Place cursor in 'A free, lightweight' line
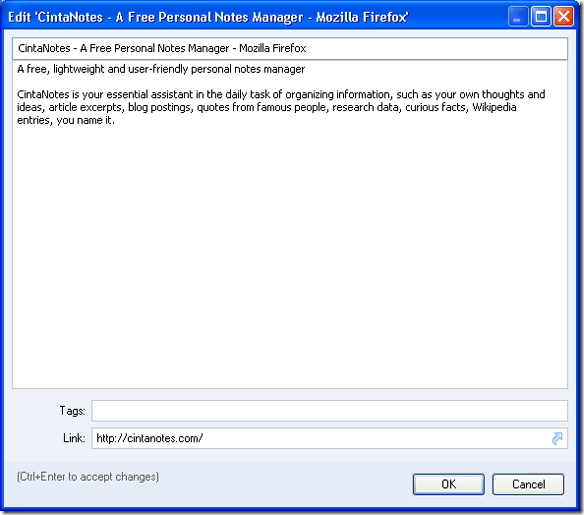The height and width of the screenshot is (515, 584). [x=161, y=69]
